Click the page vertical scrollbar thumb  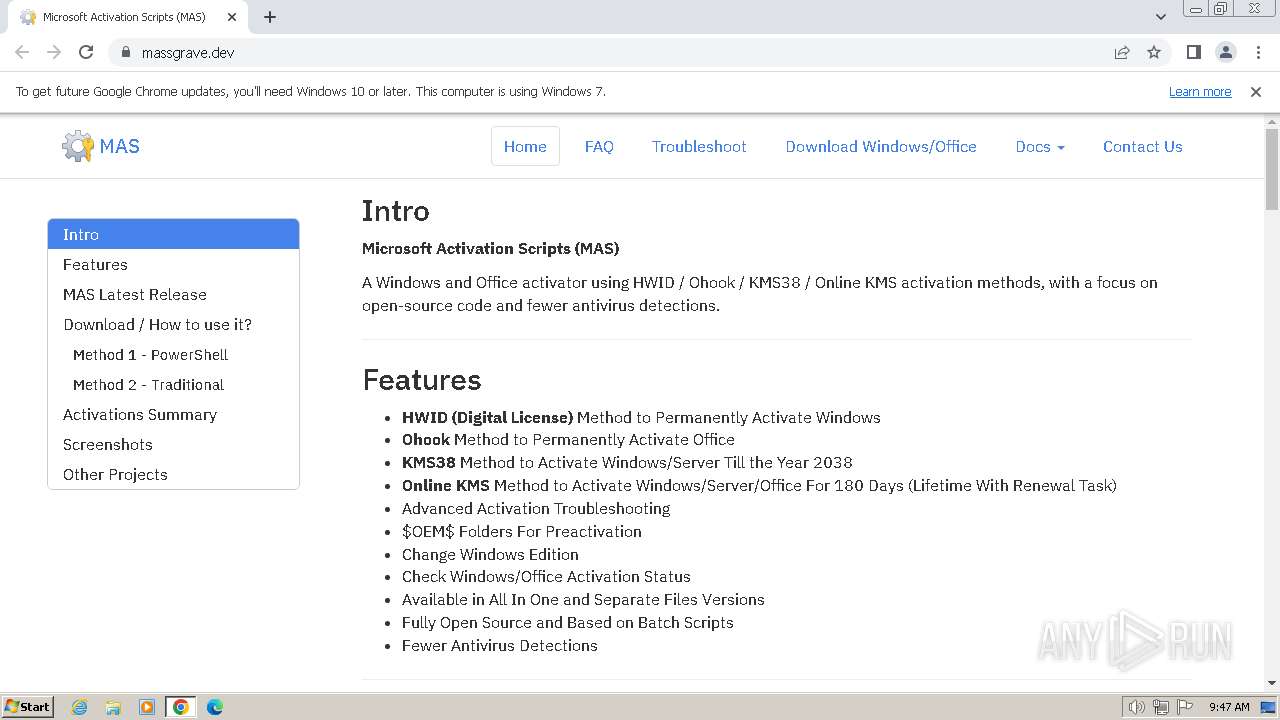1272,169
